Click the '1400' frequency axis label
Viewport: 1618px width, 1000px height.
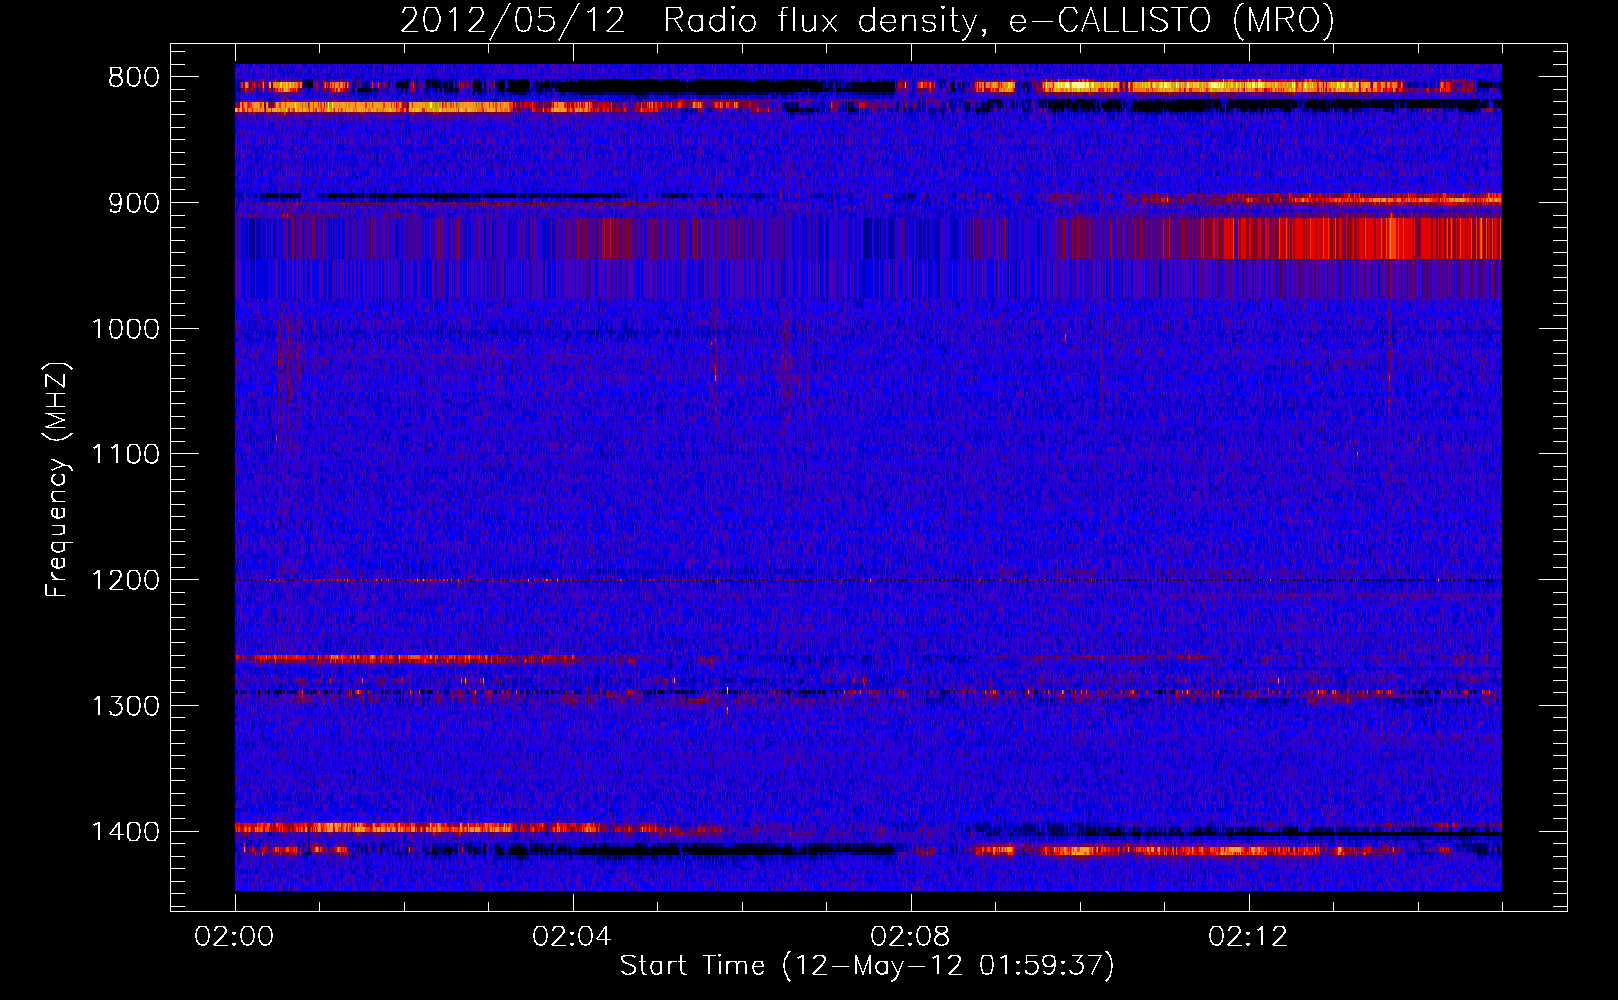point(126,832)
